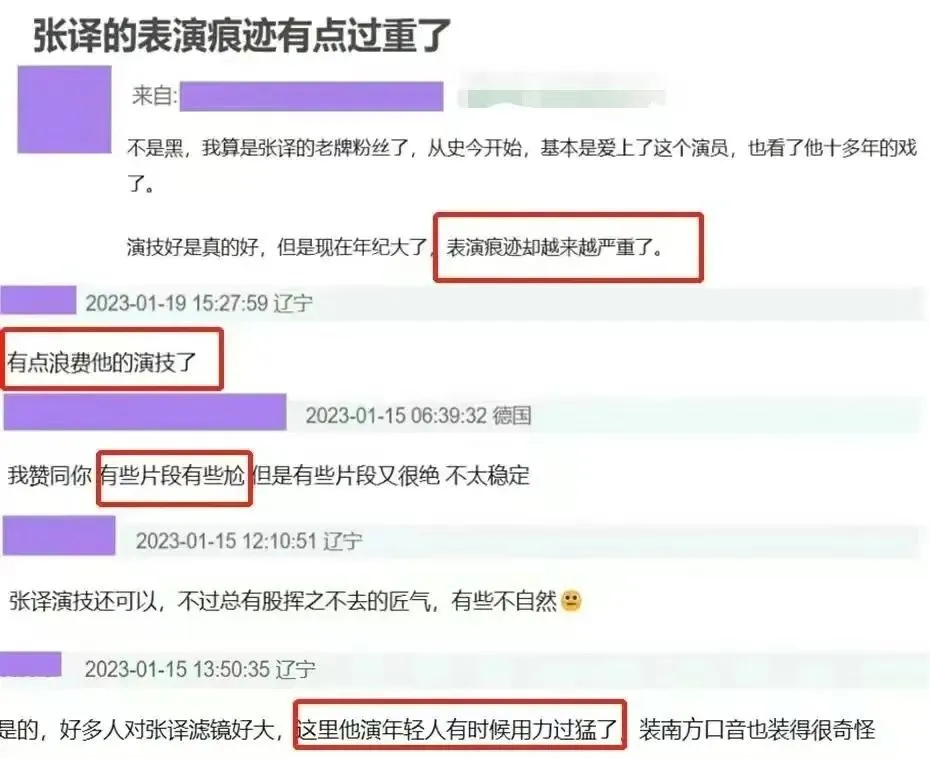The image size is (930, 758).
Task: Click timestamp 2023-01-15 06:39:32 德国
Action: click(418, 415)
